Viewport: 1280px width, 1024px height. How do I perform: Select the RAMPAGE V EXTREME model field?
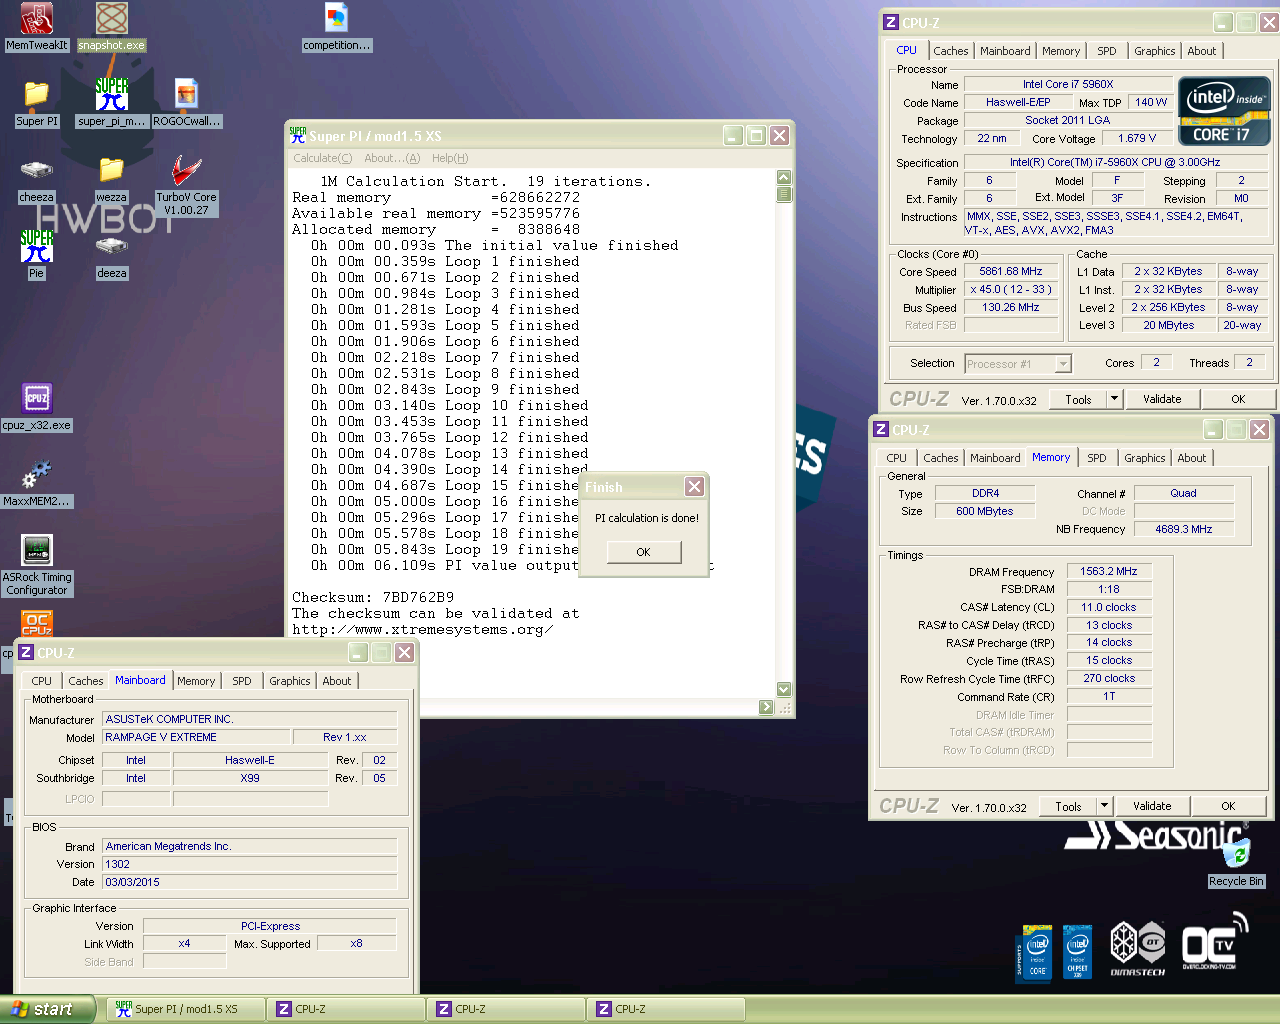196,737
